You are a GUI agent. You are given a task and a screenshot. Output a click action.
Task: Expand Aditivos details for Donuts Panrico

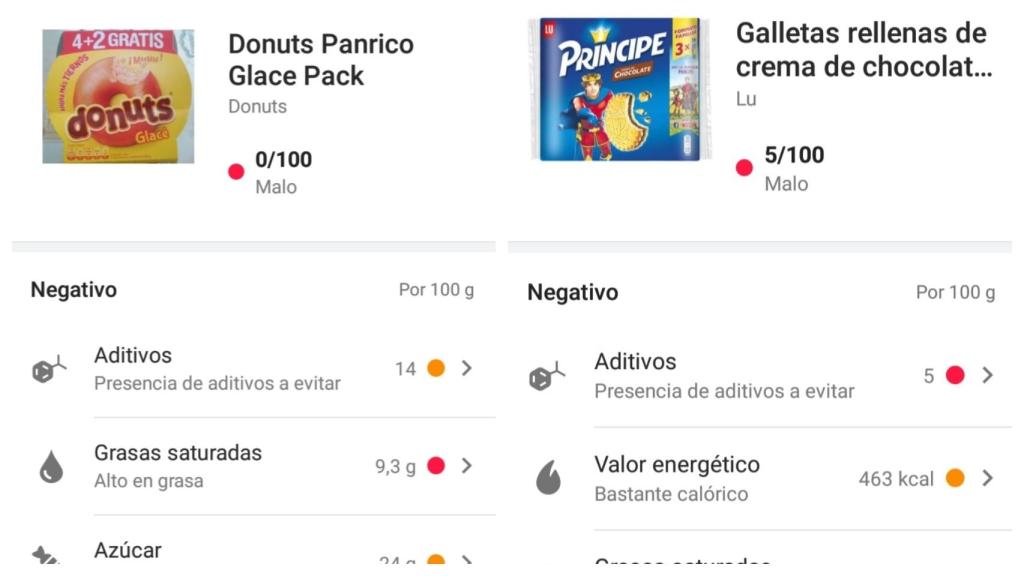[466, 368]
